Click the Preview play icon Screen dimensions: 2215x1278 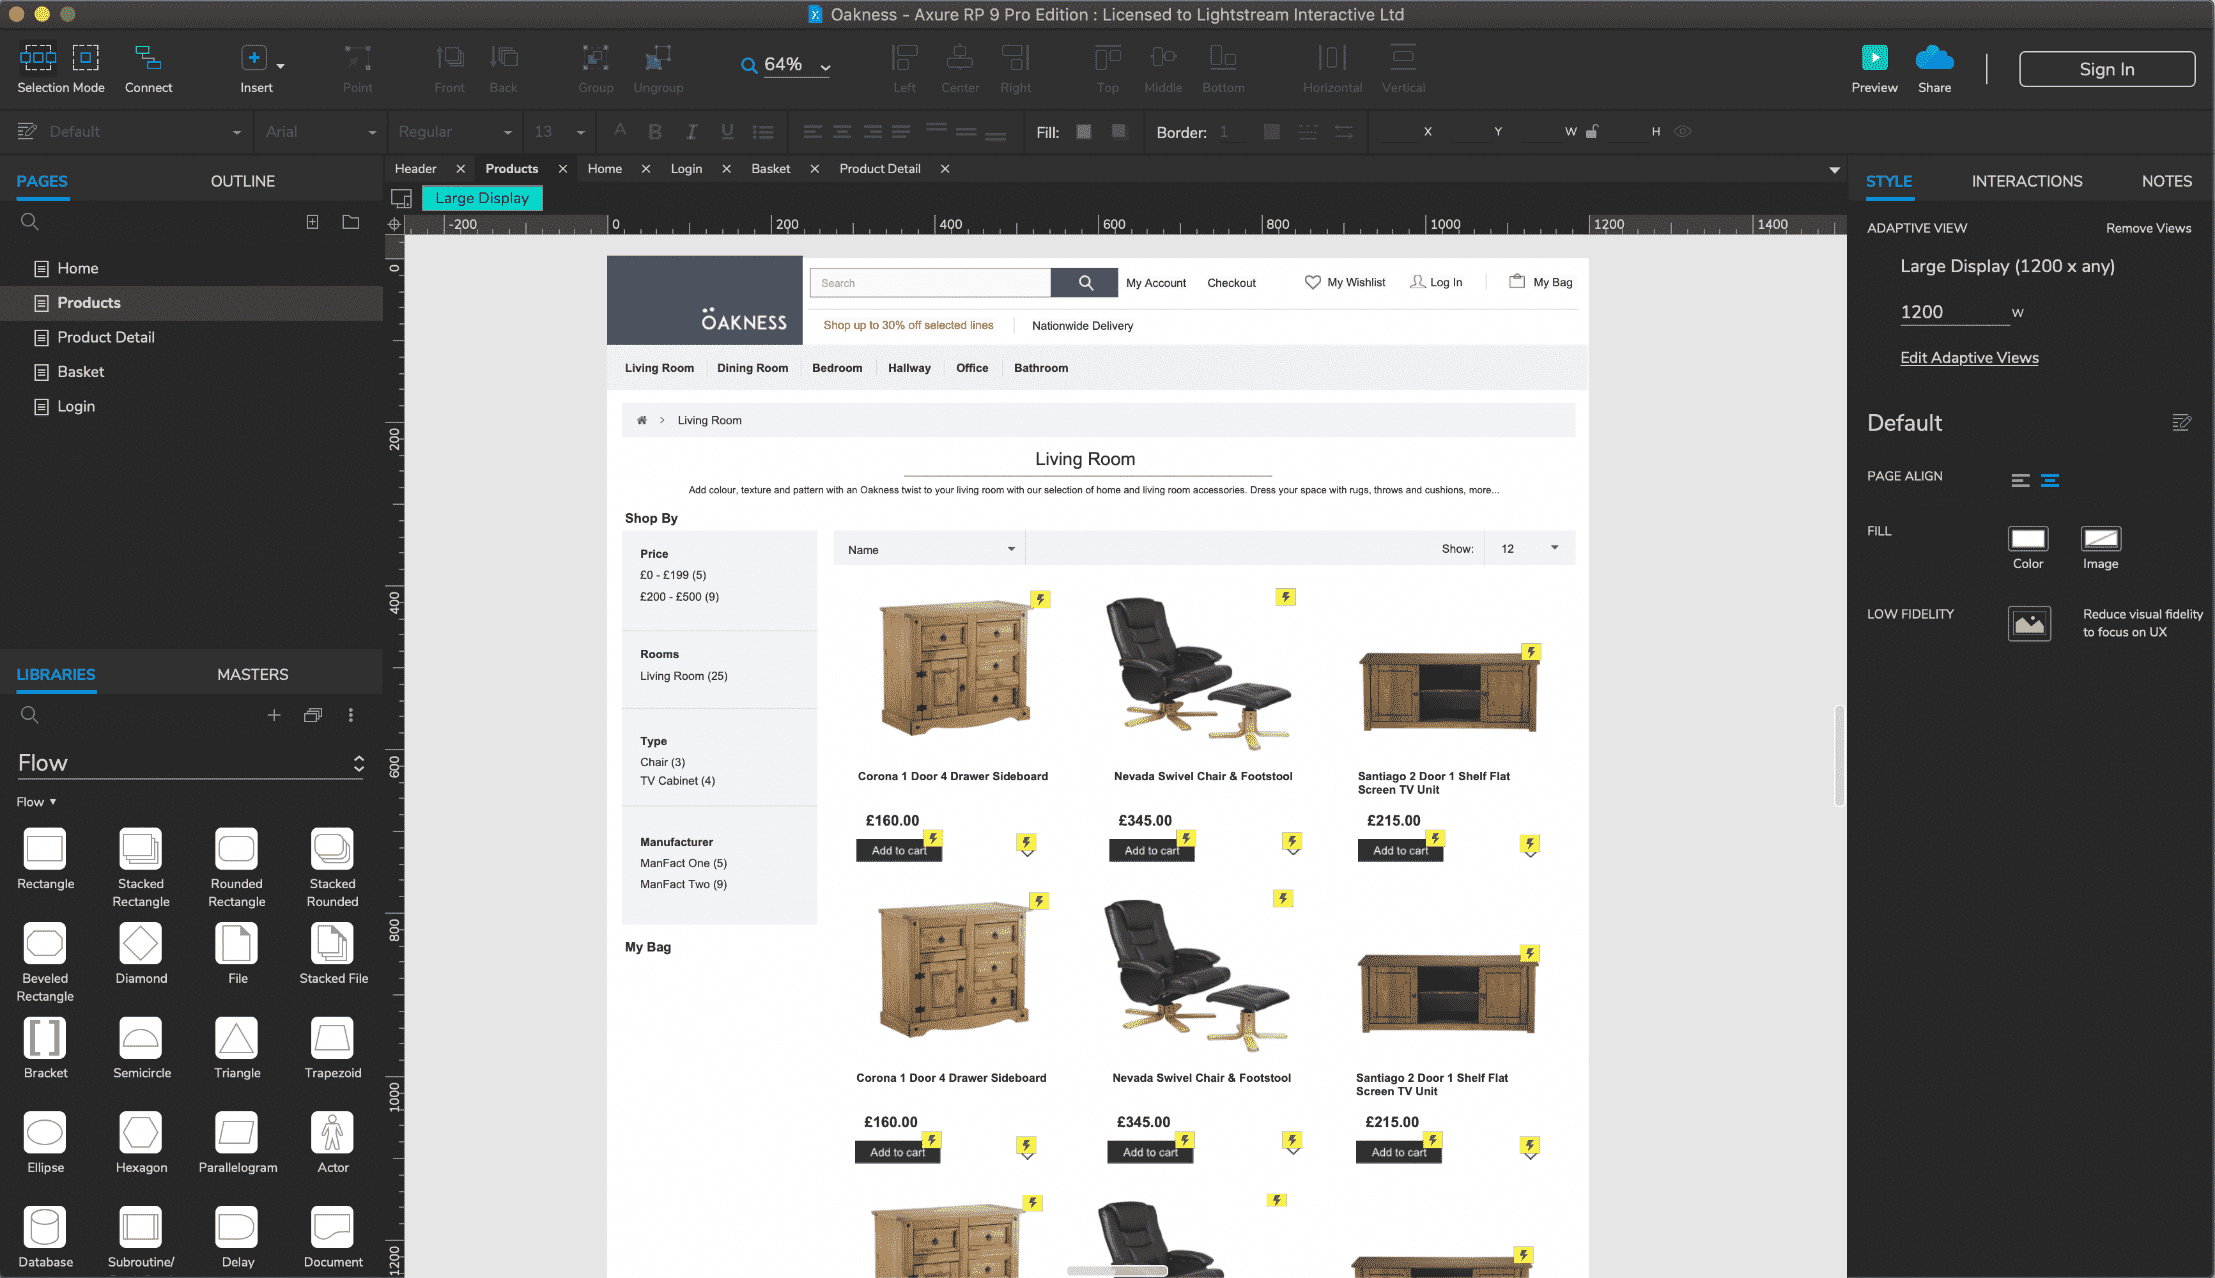[1874, 58]
